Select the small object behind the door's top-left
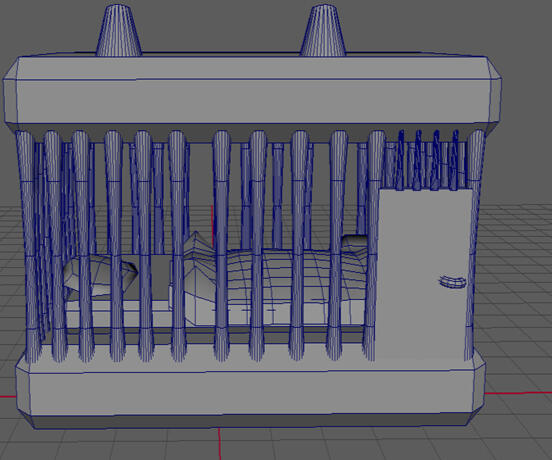This screenshot has width=552, height=460. [355, 241]
